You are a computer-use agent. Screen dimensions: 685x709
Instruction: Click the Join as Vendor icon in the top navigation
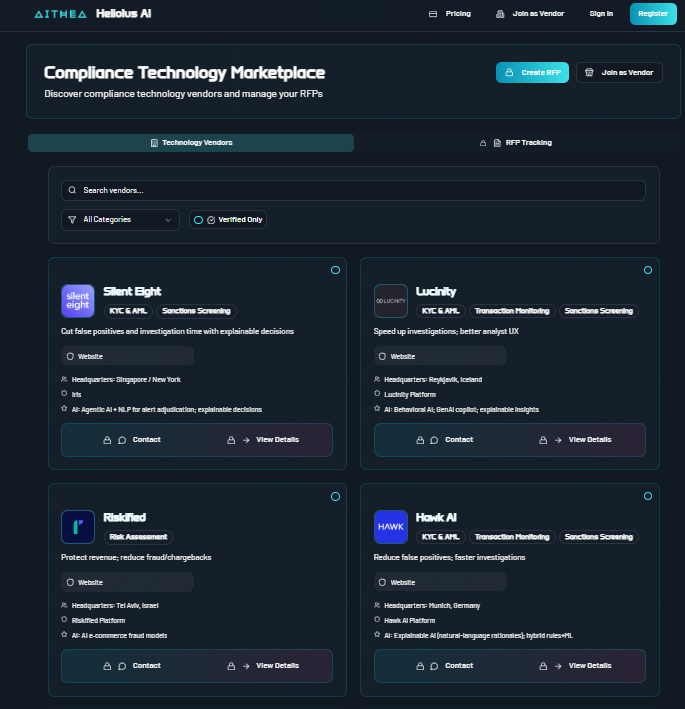tap(500, 14)
